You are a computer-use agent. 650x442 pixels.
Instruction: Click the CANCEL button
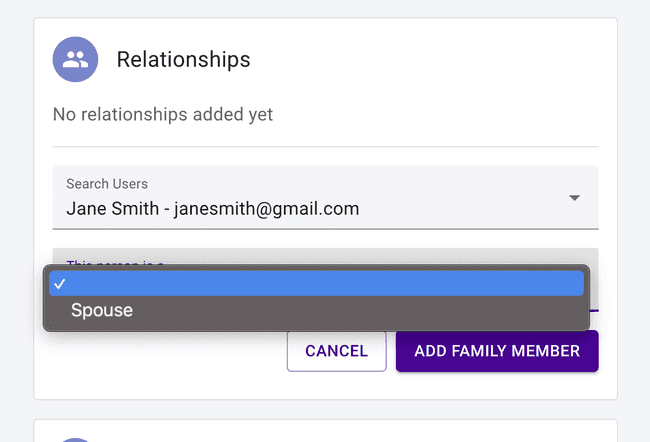pyautogui.click(x=336, y=351)
